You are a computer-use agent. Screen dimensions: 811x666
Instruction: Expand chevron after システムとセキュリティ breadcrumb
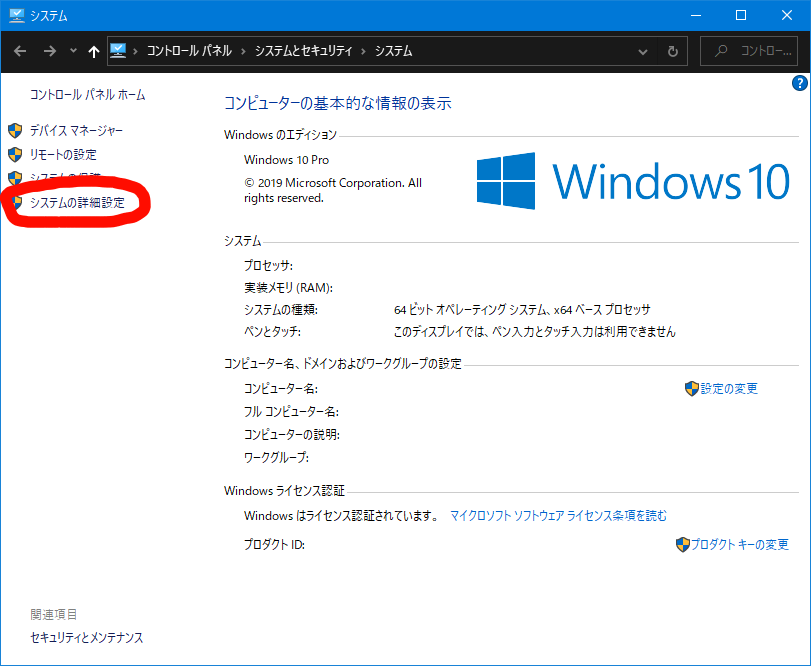pyautogui.click(x=364, y=51)
